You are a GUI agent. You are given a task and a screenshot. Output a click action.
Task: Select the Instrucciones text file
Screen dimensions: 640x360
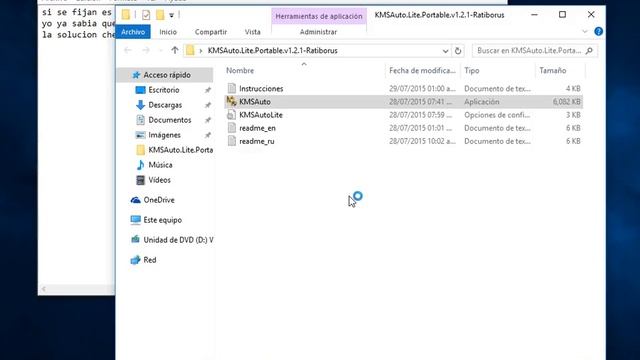tap(261, 89)
